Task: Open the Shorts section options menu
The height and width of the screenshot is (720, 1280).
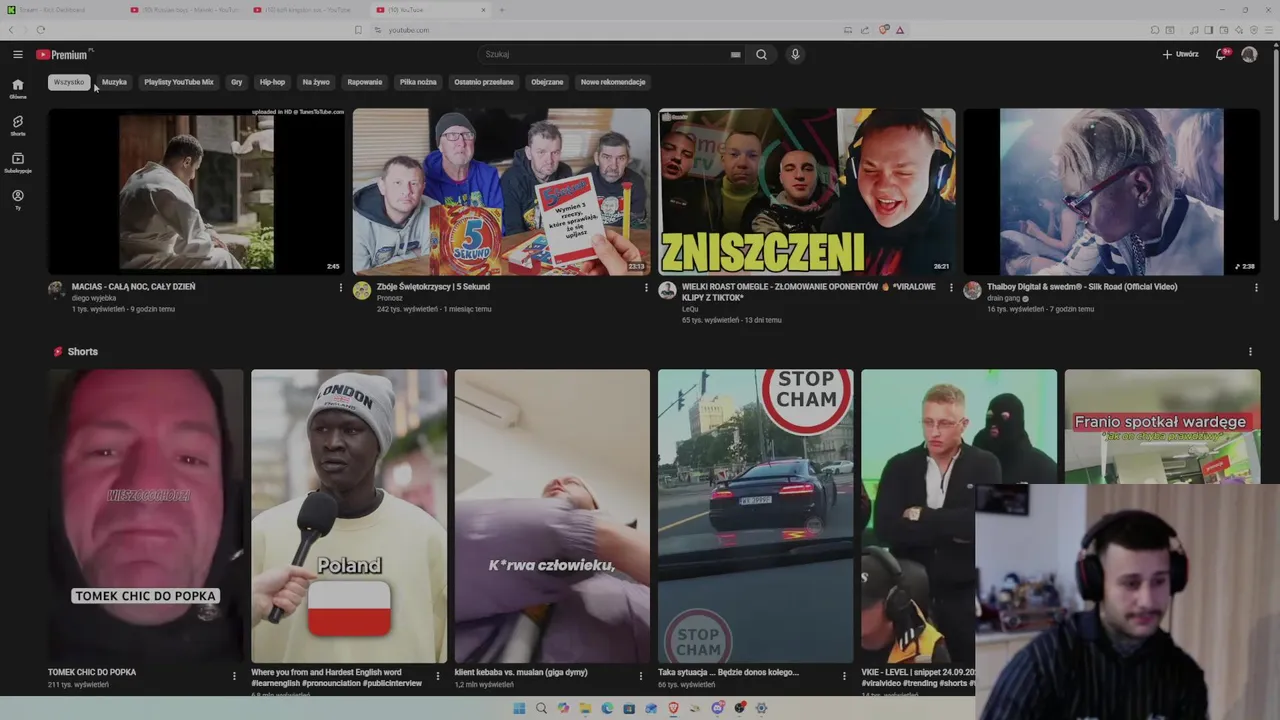Action: pyautogui.click(x=1250, y=352)
